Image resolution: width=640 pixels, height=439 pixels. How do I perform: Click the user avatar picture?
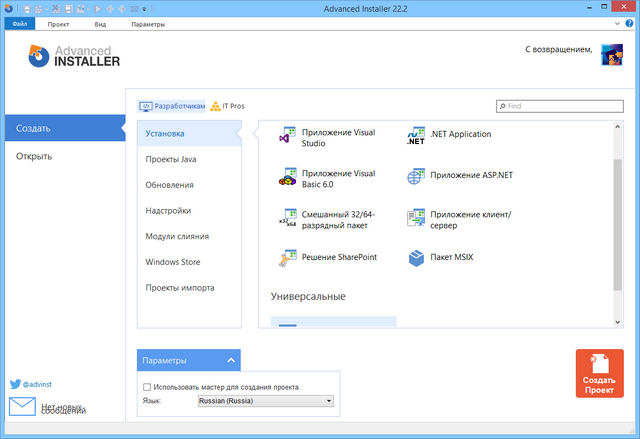click(611, 53)
